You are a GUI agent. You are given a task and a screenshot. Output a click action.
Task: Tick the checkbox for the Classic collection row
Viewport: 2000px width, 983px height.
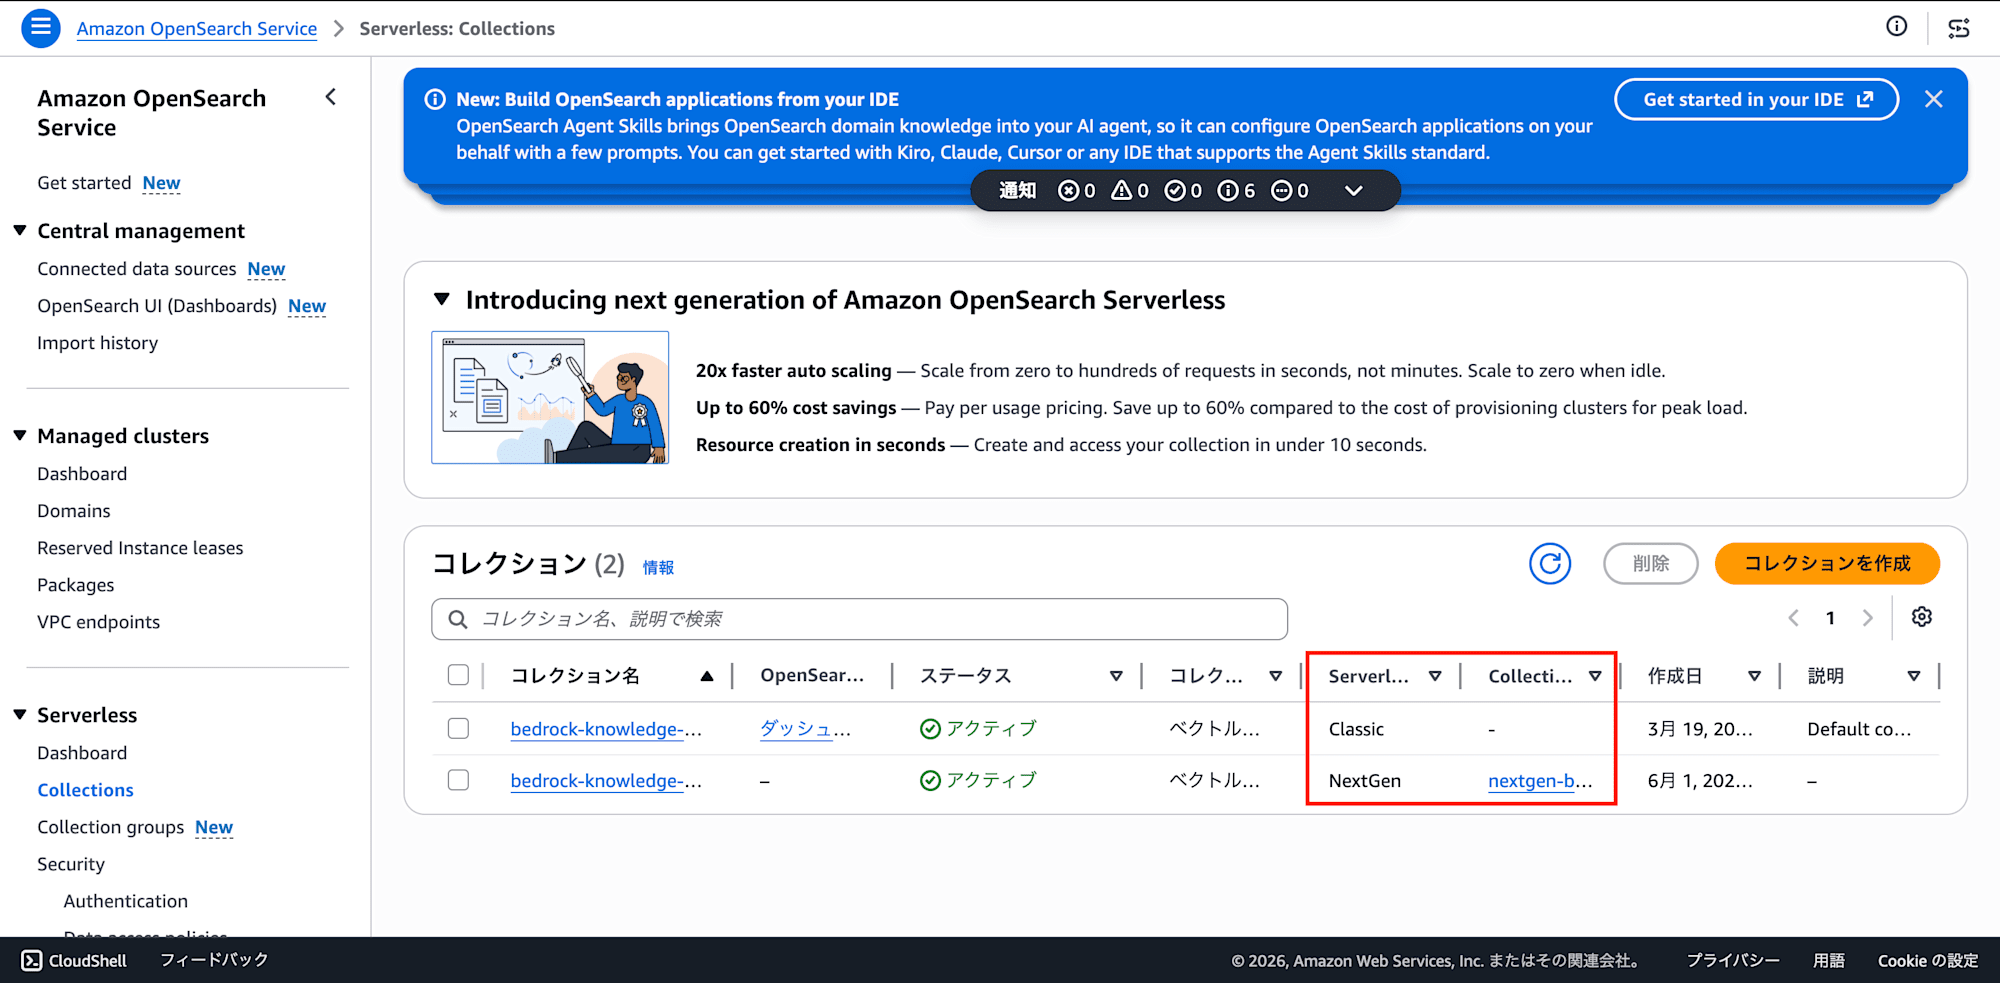coord(458,728)
